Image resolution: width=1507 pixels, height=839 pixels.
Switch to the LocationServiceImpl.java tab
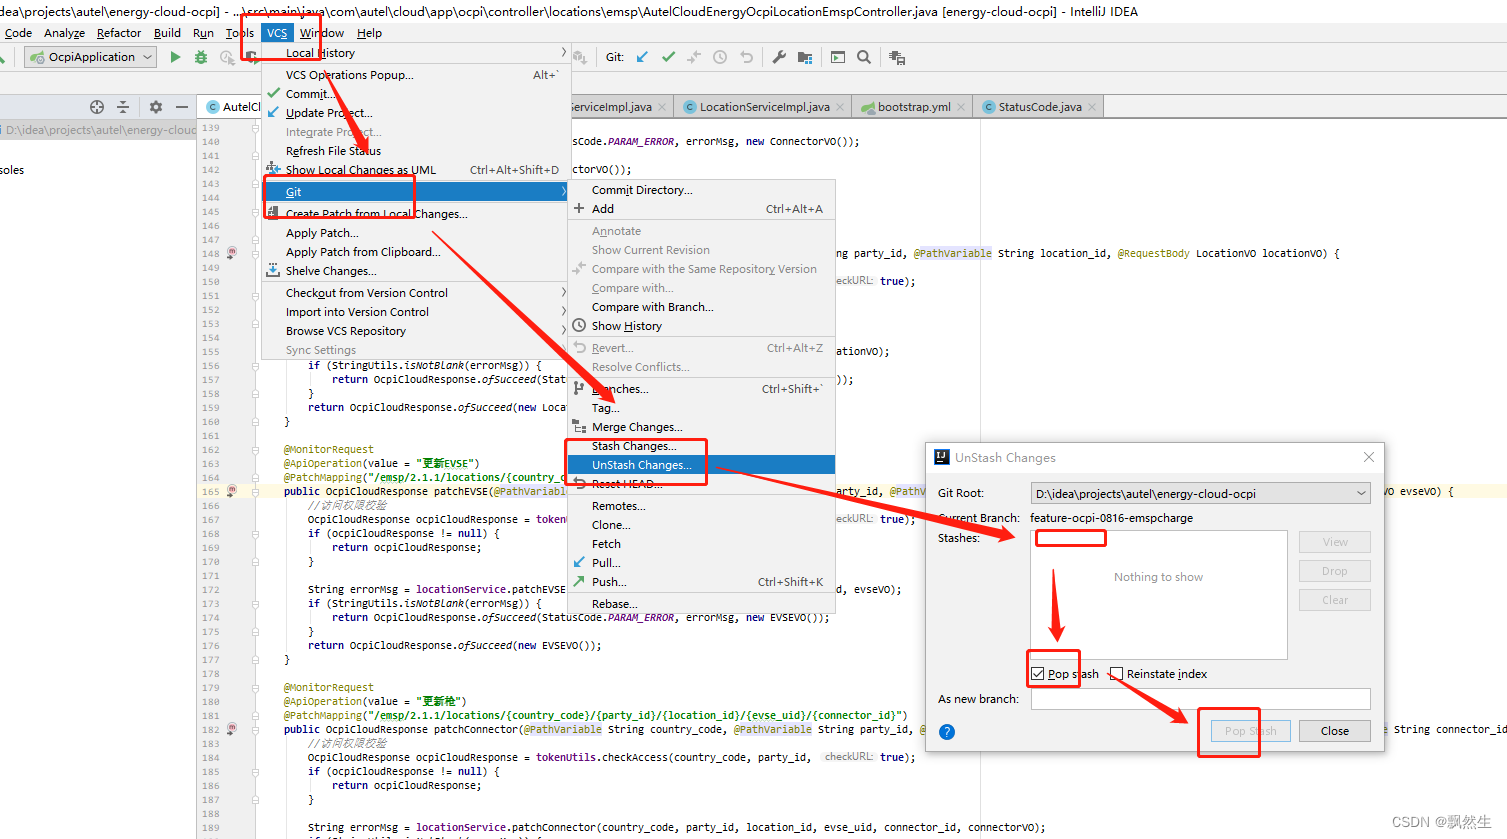pyautogui.click(x=764, y=107)
